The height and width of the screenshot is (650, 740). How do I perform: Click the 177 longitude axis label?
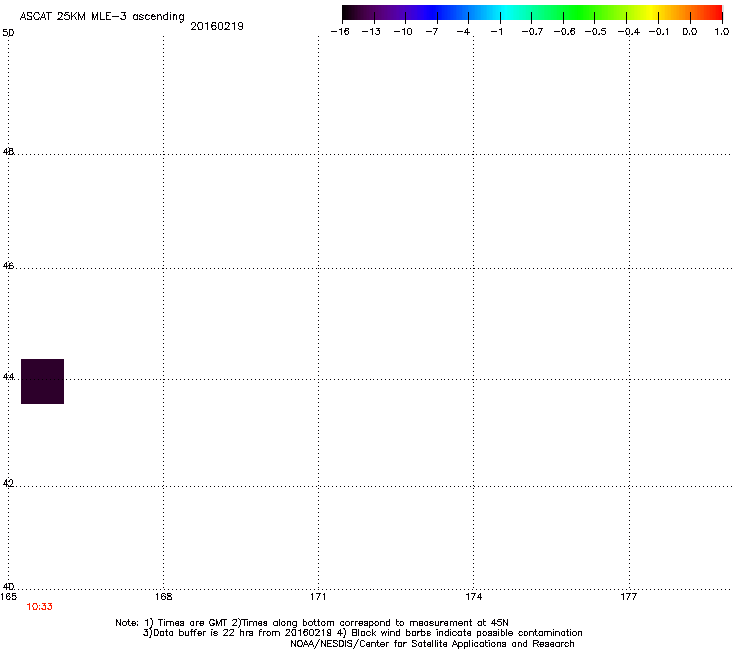coord(629,597)
